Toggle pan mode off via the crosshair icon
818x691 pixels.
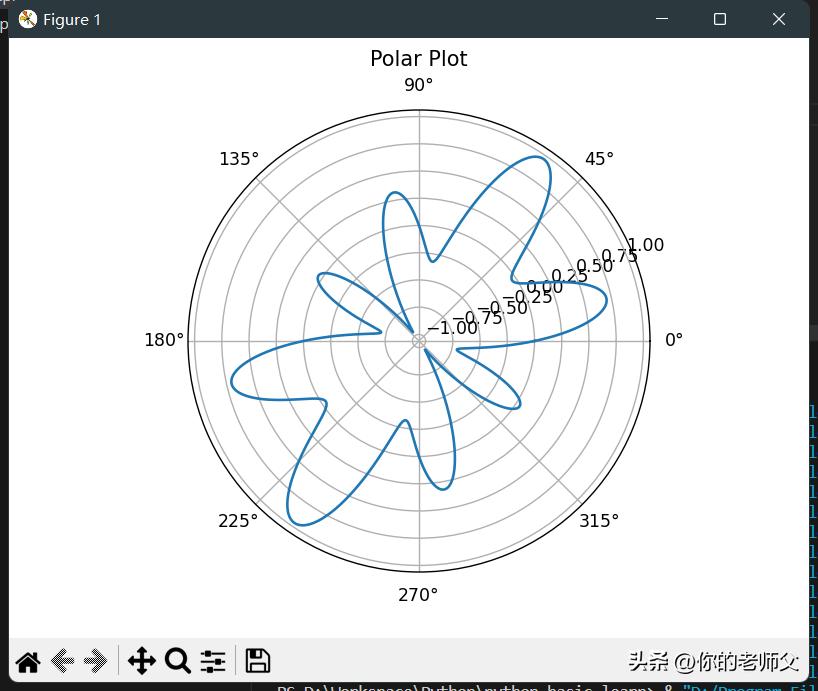(142, 660)
